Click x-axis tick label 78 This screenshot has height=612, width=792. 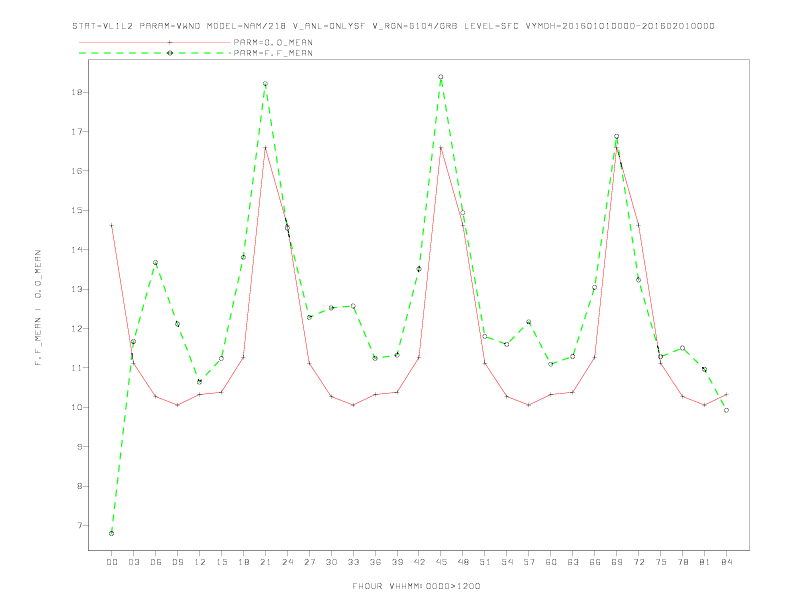click(x=682, y=562)
